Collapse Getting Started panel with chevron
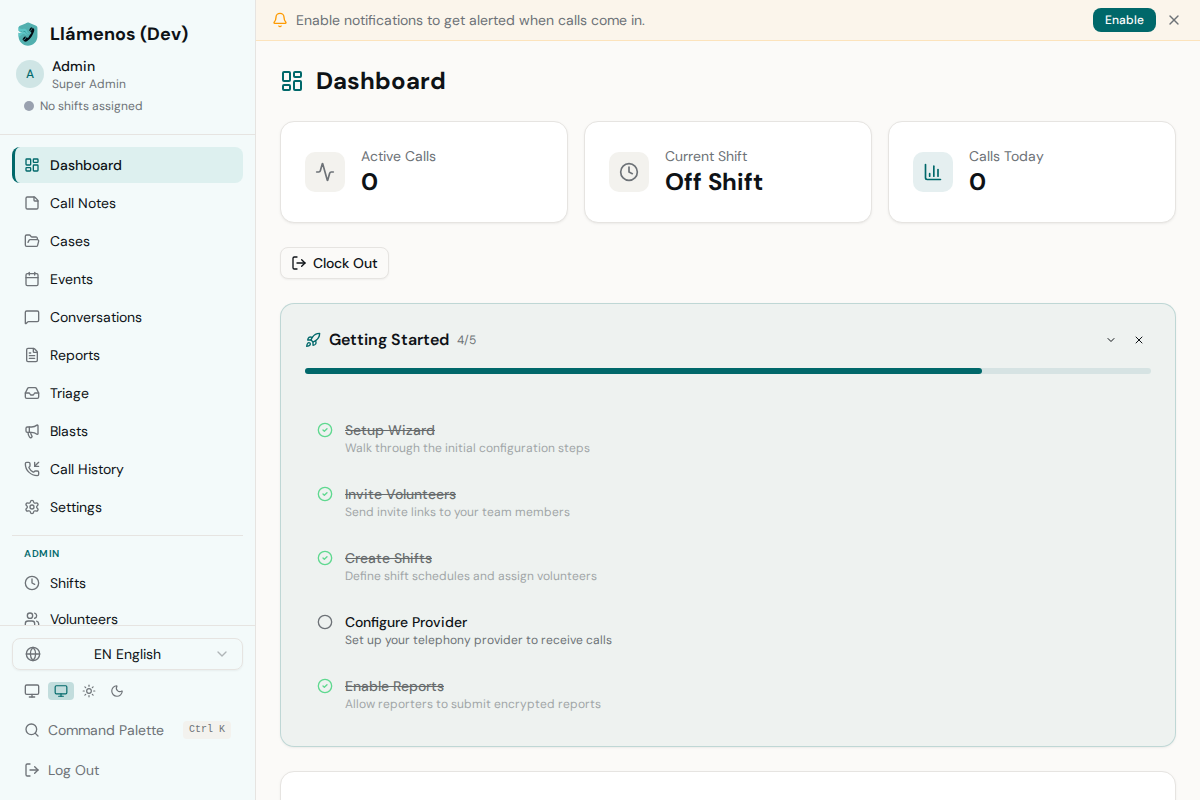 click(x=1111, y=340)
